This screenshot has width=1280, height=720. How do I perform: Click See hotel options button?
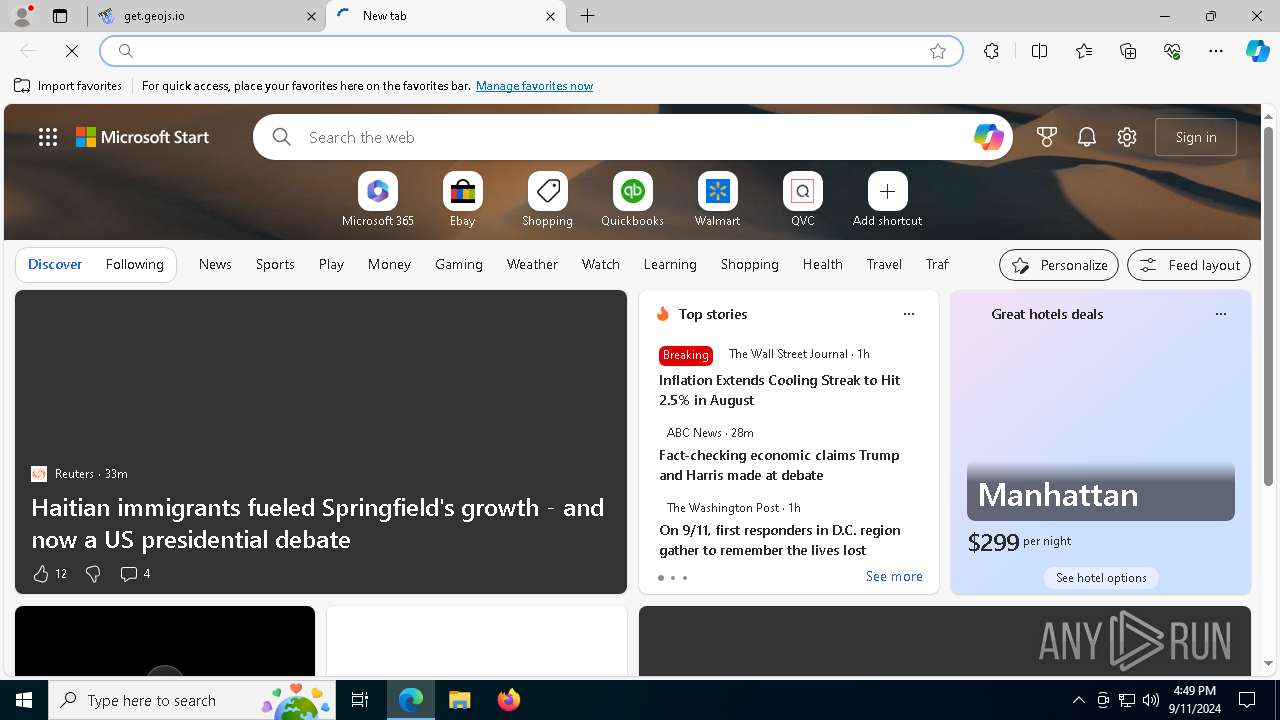click(x=1101, y=578)
